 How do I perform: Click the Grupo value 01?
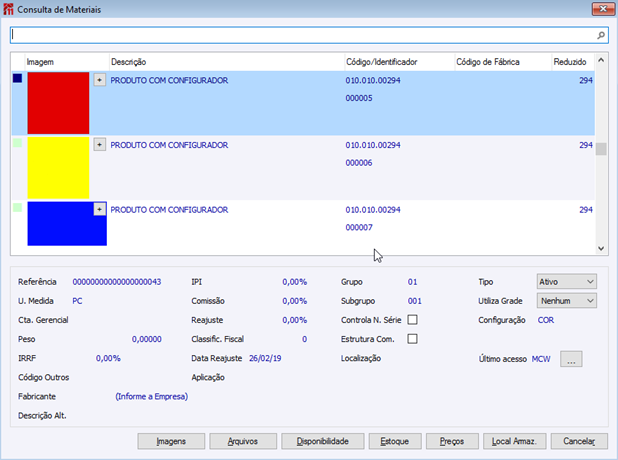pos(412,282)
